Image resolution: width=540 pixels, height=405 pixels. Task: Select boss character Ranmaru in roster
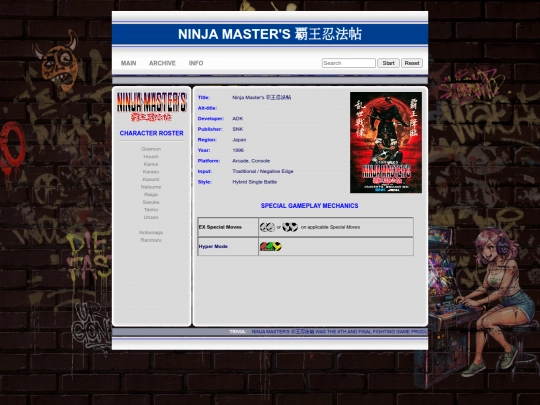tap(151, 240)
